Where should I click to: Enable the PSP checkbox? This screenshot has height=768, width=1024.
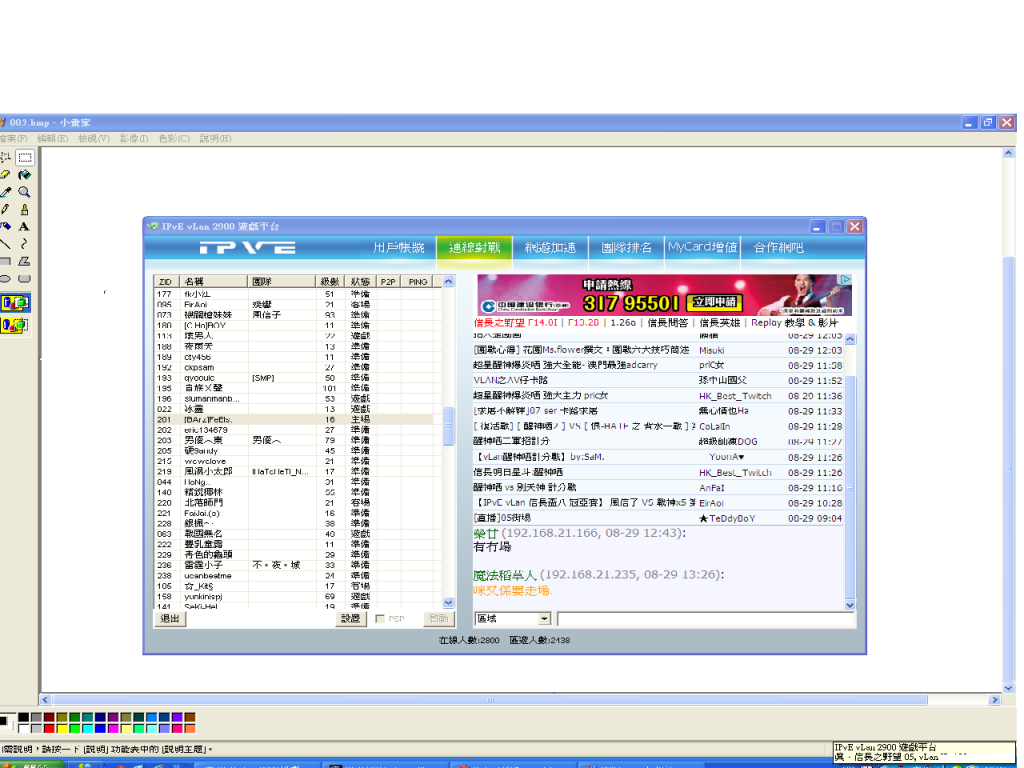(379, 619)
